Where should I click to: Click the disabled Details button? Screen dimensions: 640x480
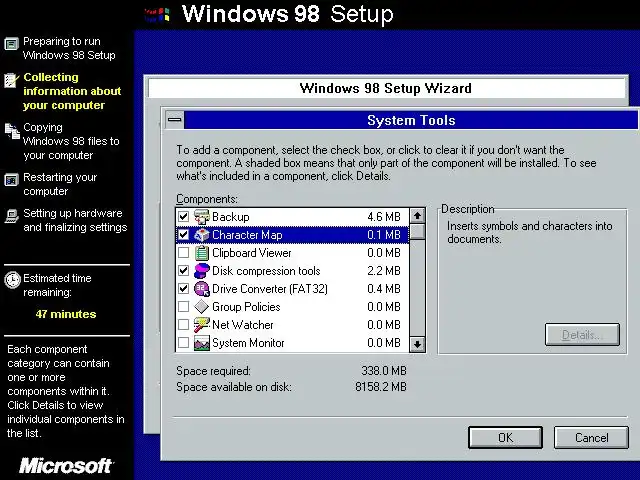(x=582, y=335)
